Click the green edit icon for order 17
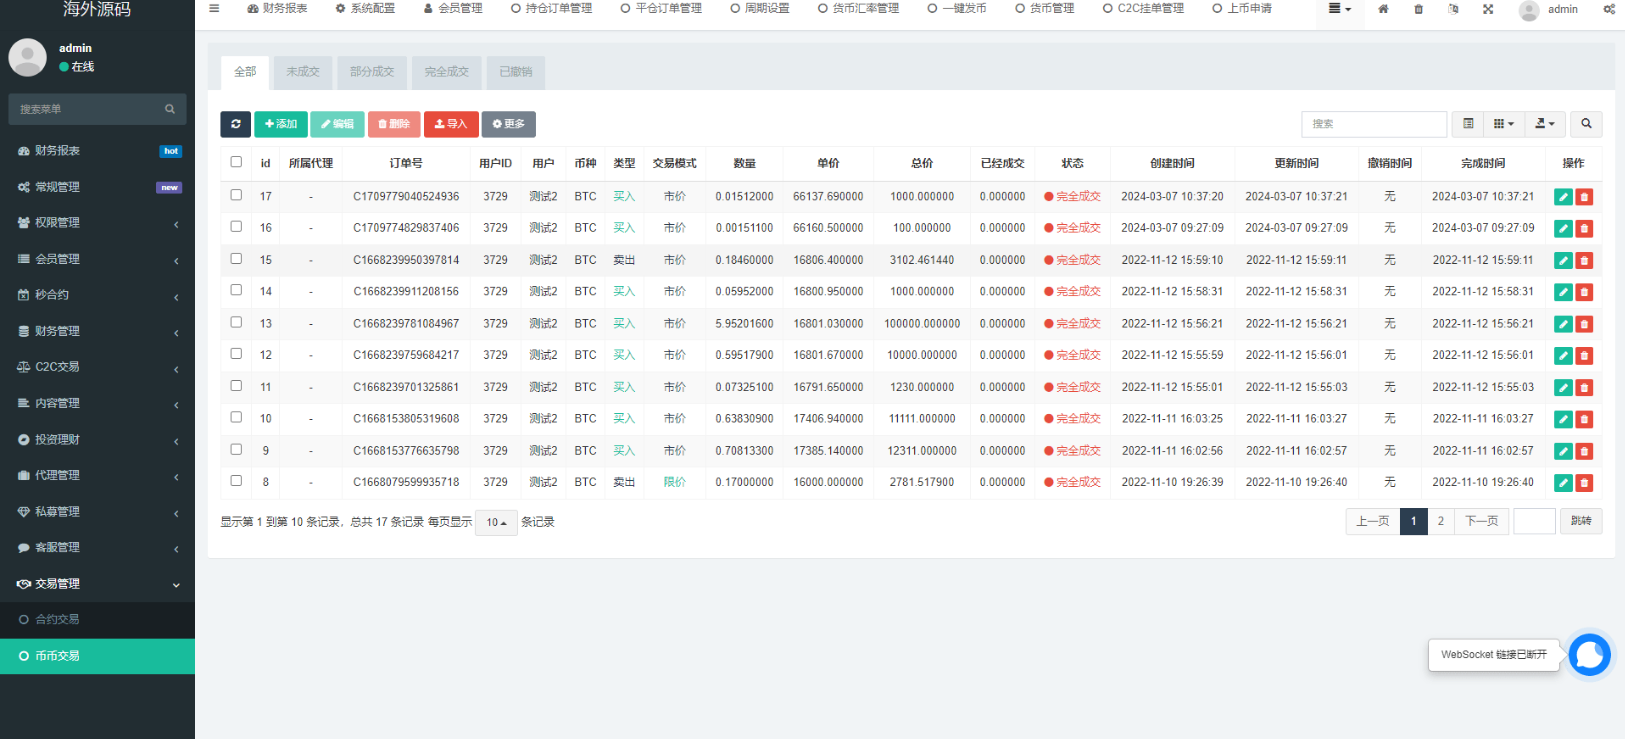 coord(1563,197)
